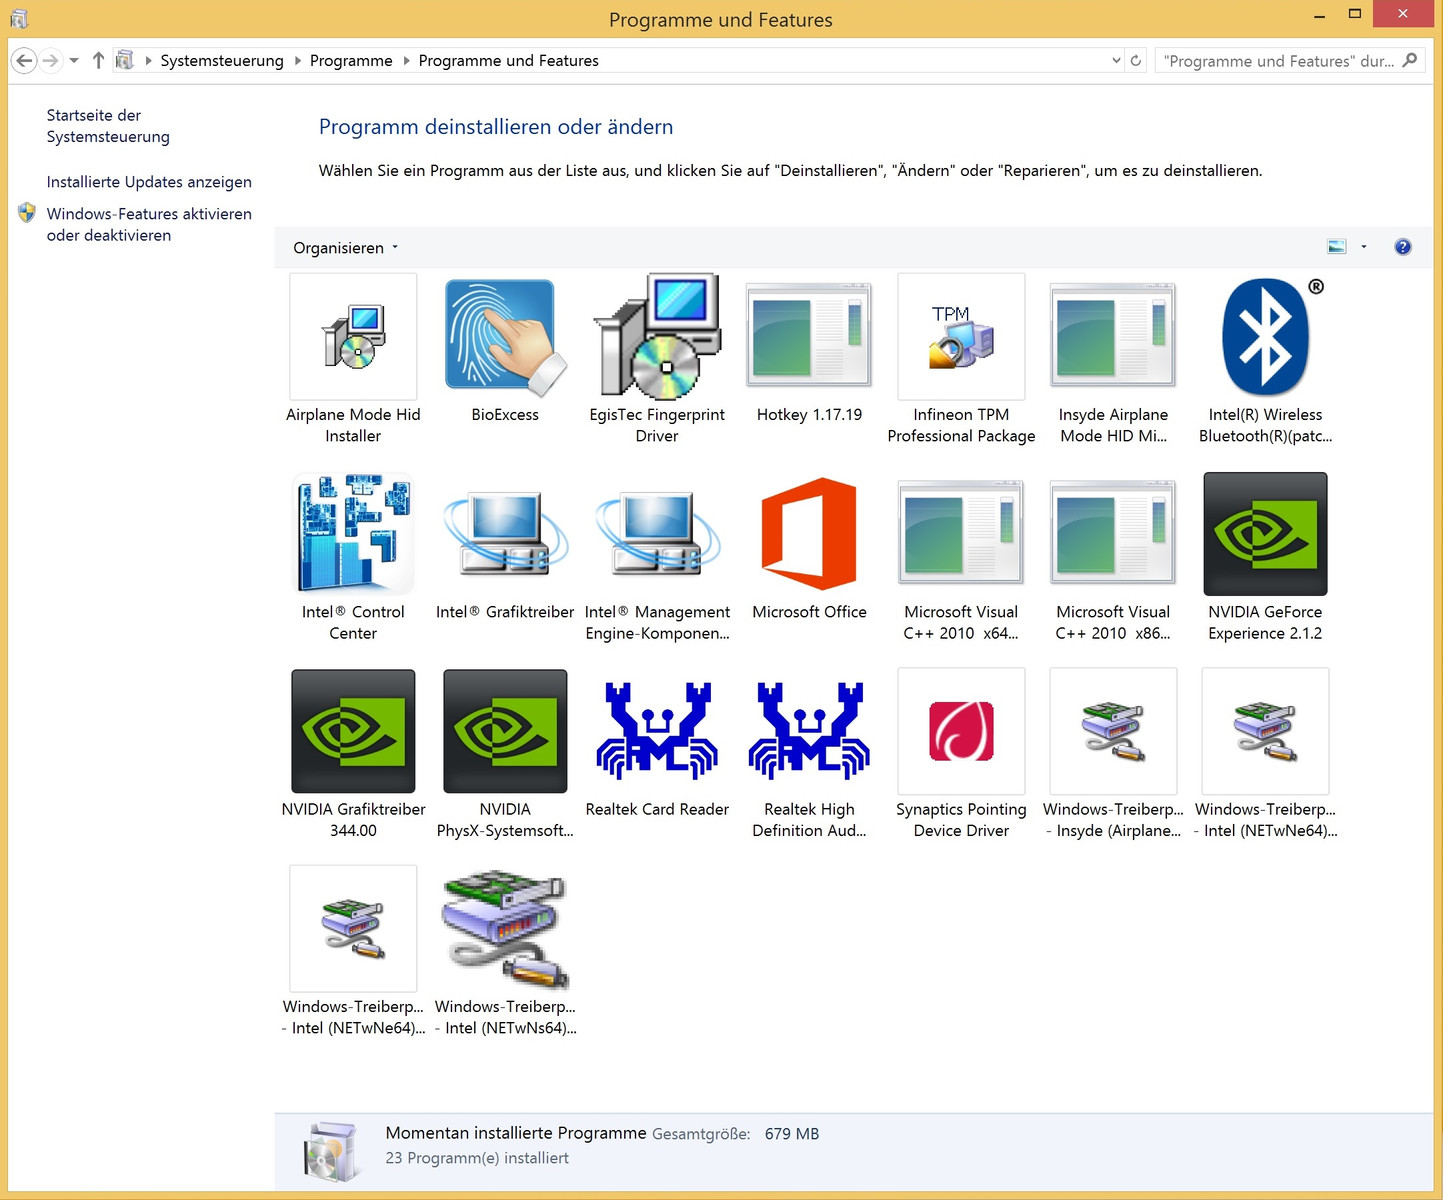Open Startseite der Systemsteuerung
Image resolution: width=1443 pixels, height=1200 pixels.
pos(108,126)
